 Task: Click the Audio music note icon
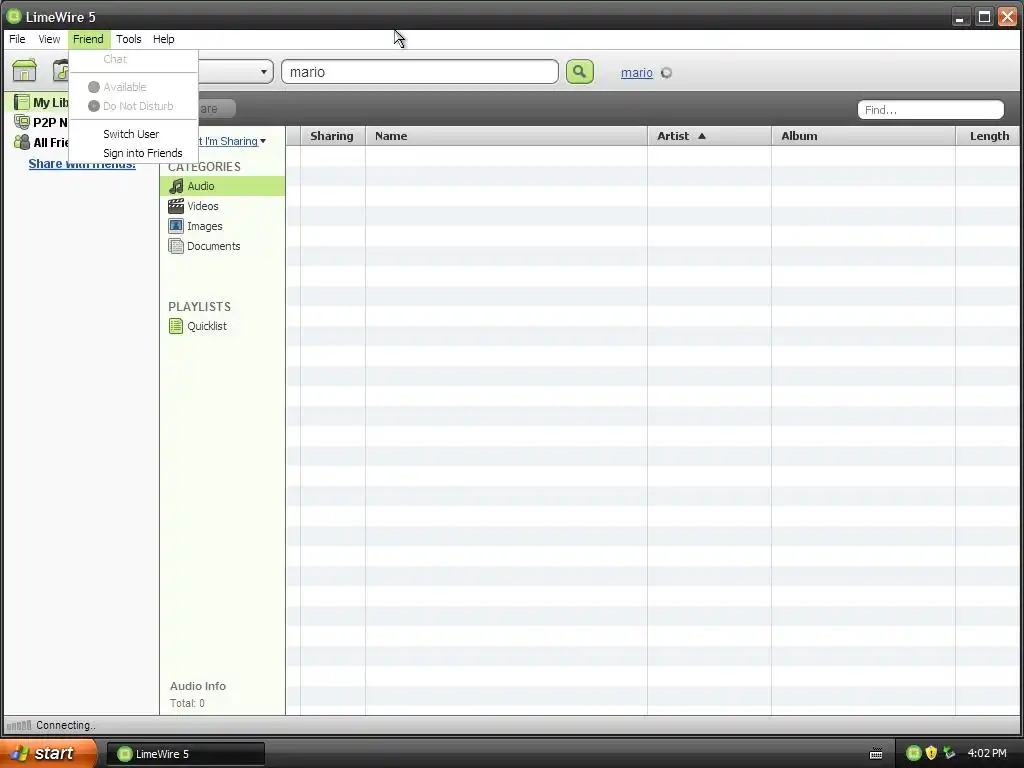pos(176,186)
